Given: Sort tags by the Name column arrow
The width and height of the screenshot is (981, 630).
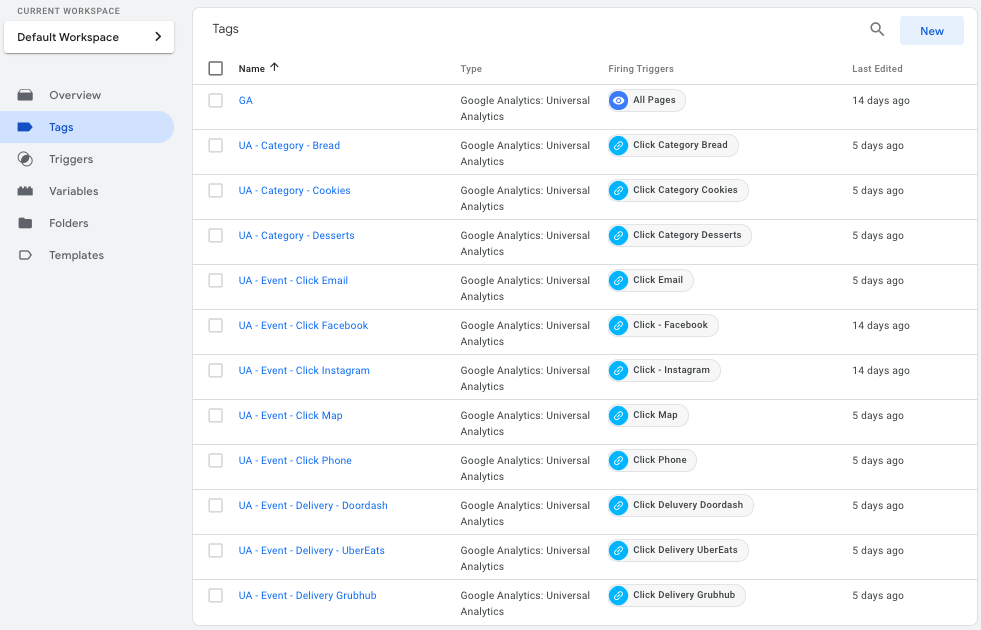Looking at the screenshot, I should tap(275, 68).
